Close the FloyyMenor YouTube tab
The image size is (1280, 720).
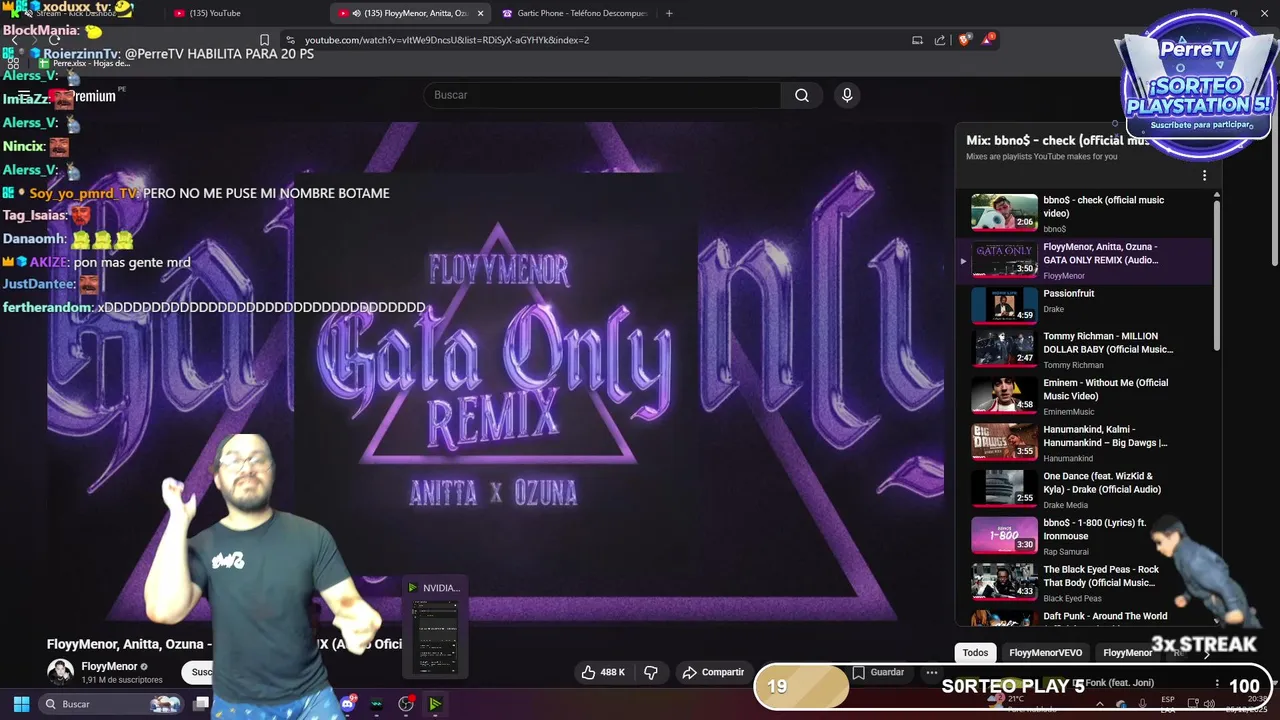(x=480, y=13)
